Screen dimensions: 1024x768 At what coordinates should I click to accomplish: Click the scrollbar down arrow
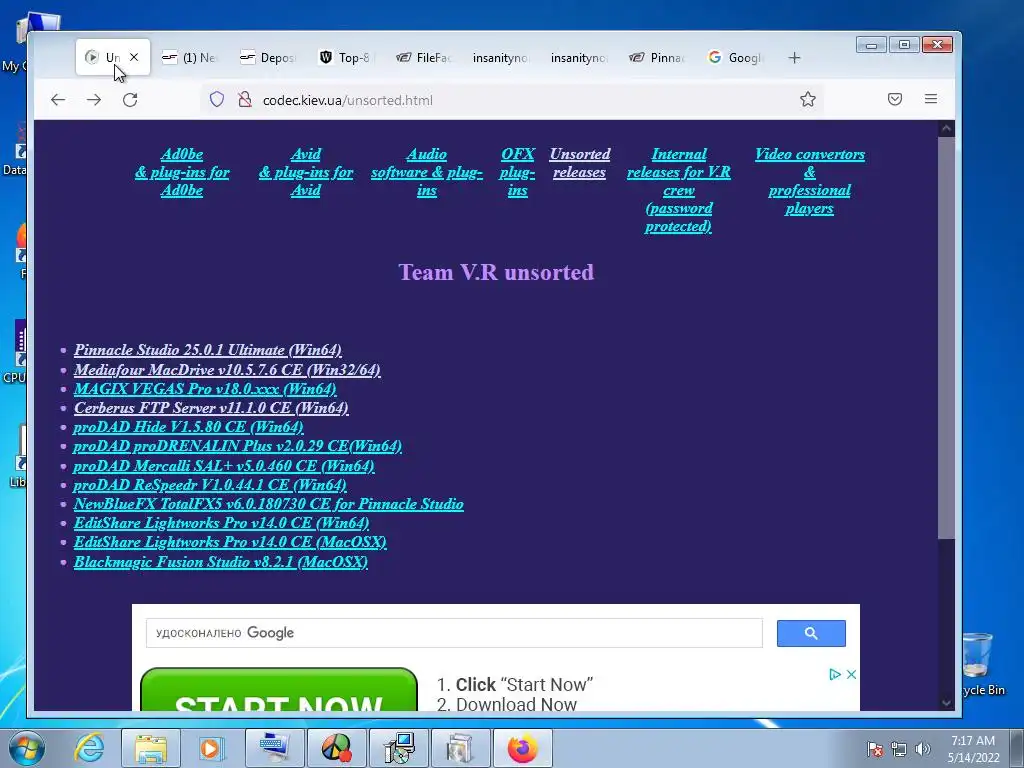click(x=946, y=703)
